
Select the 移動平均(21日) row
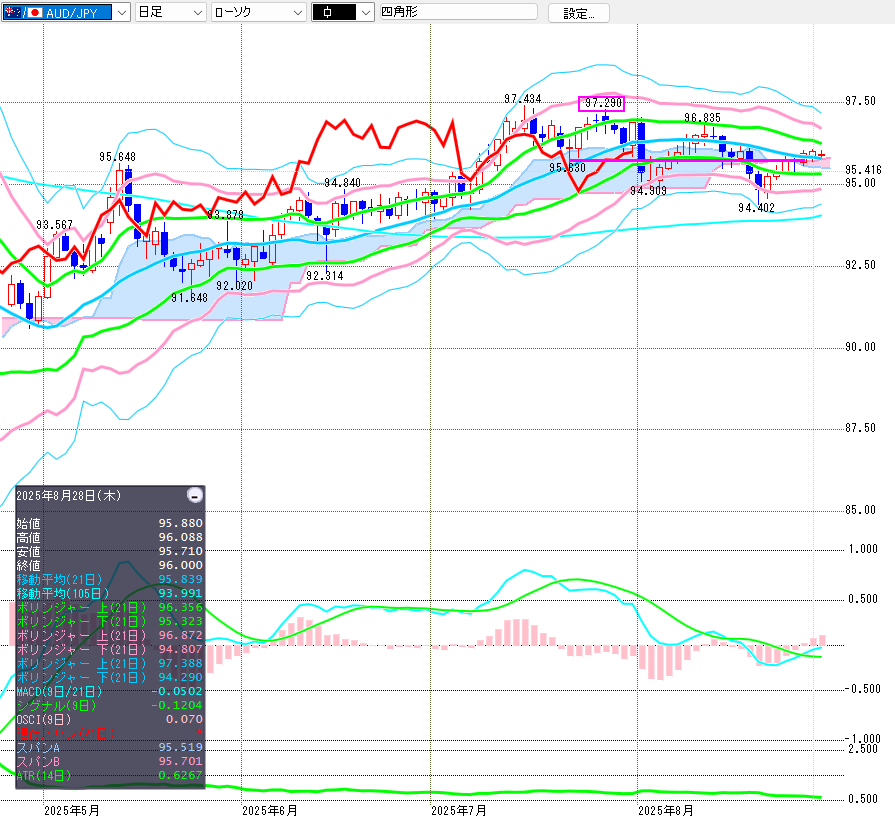click(x=110, y=579)
